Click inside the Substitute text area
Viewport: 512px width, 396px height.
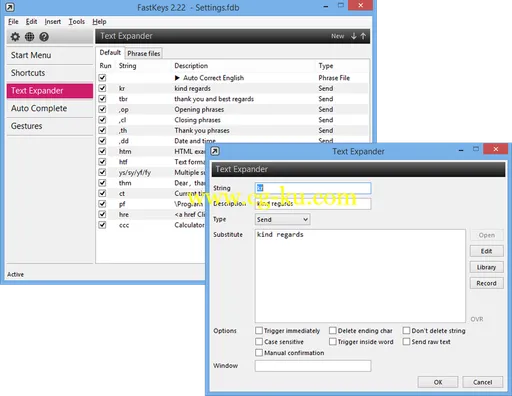360,276
